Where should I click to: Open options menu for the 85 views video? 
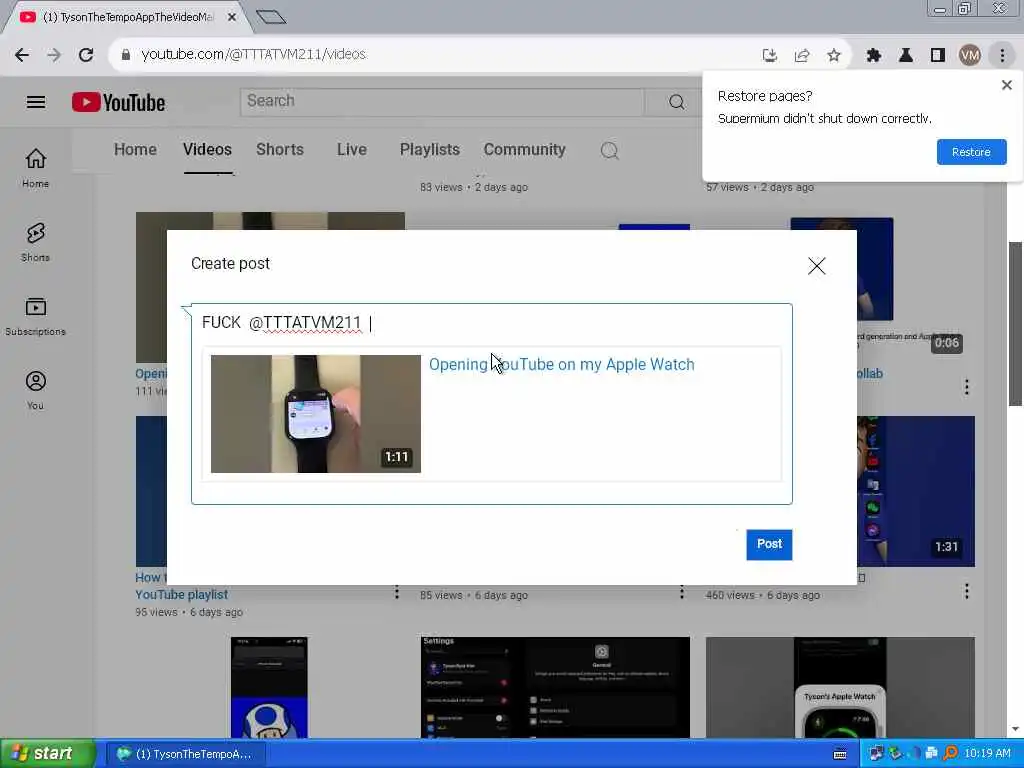point(682,592)
